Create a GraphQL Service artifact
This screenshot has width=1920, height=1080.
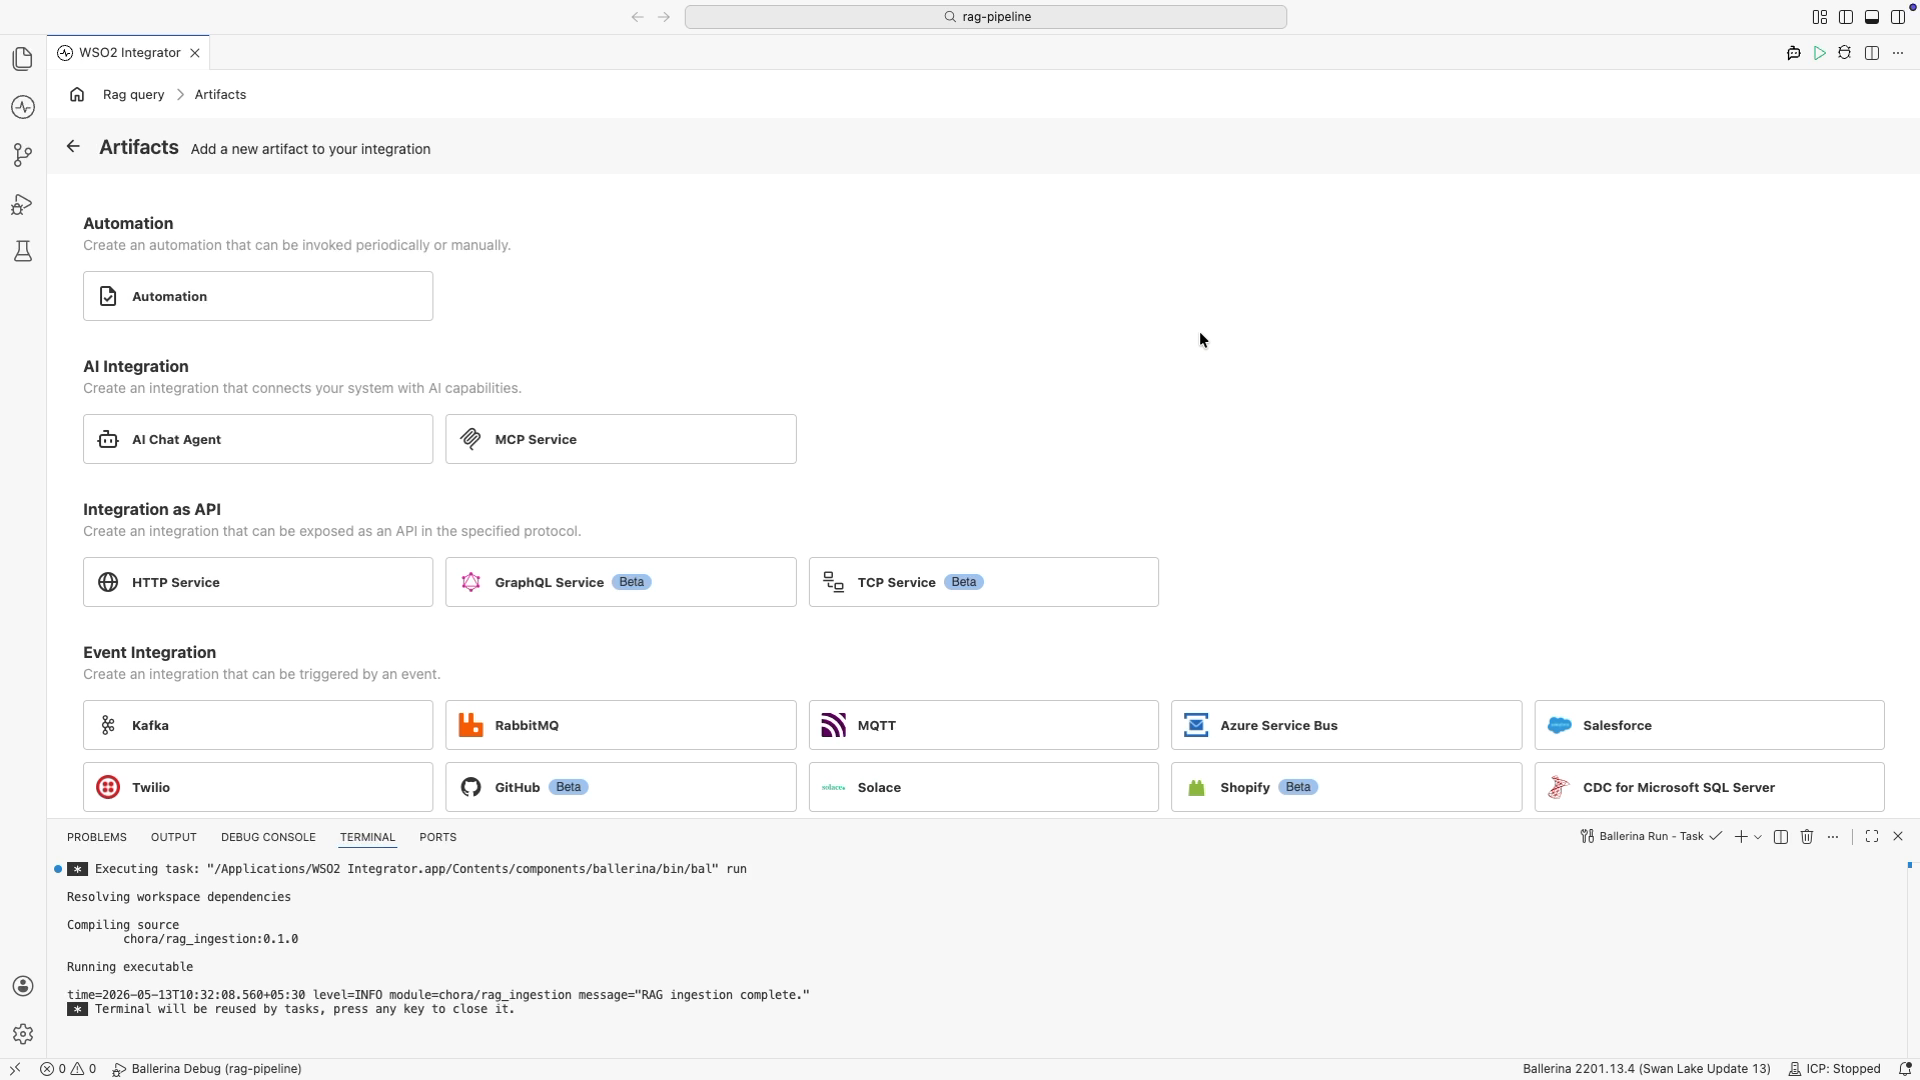pyautogui.click(x=621, y=582)
